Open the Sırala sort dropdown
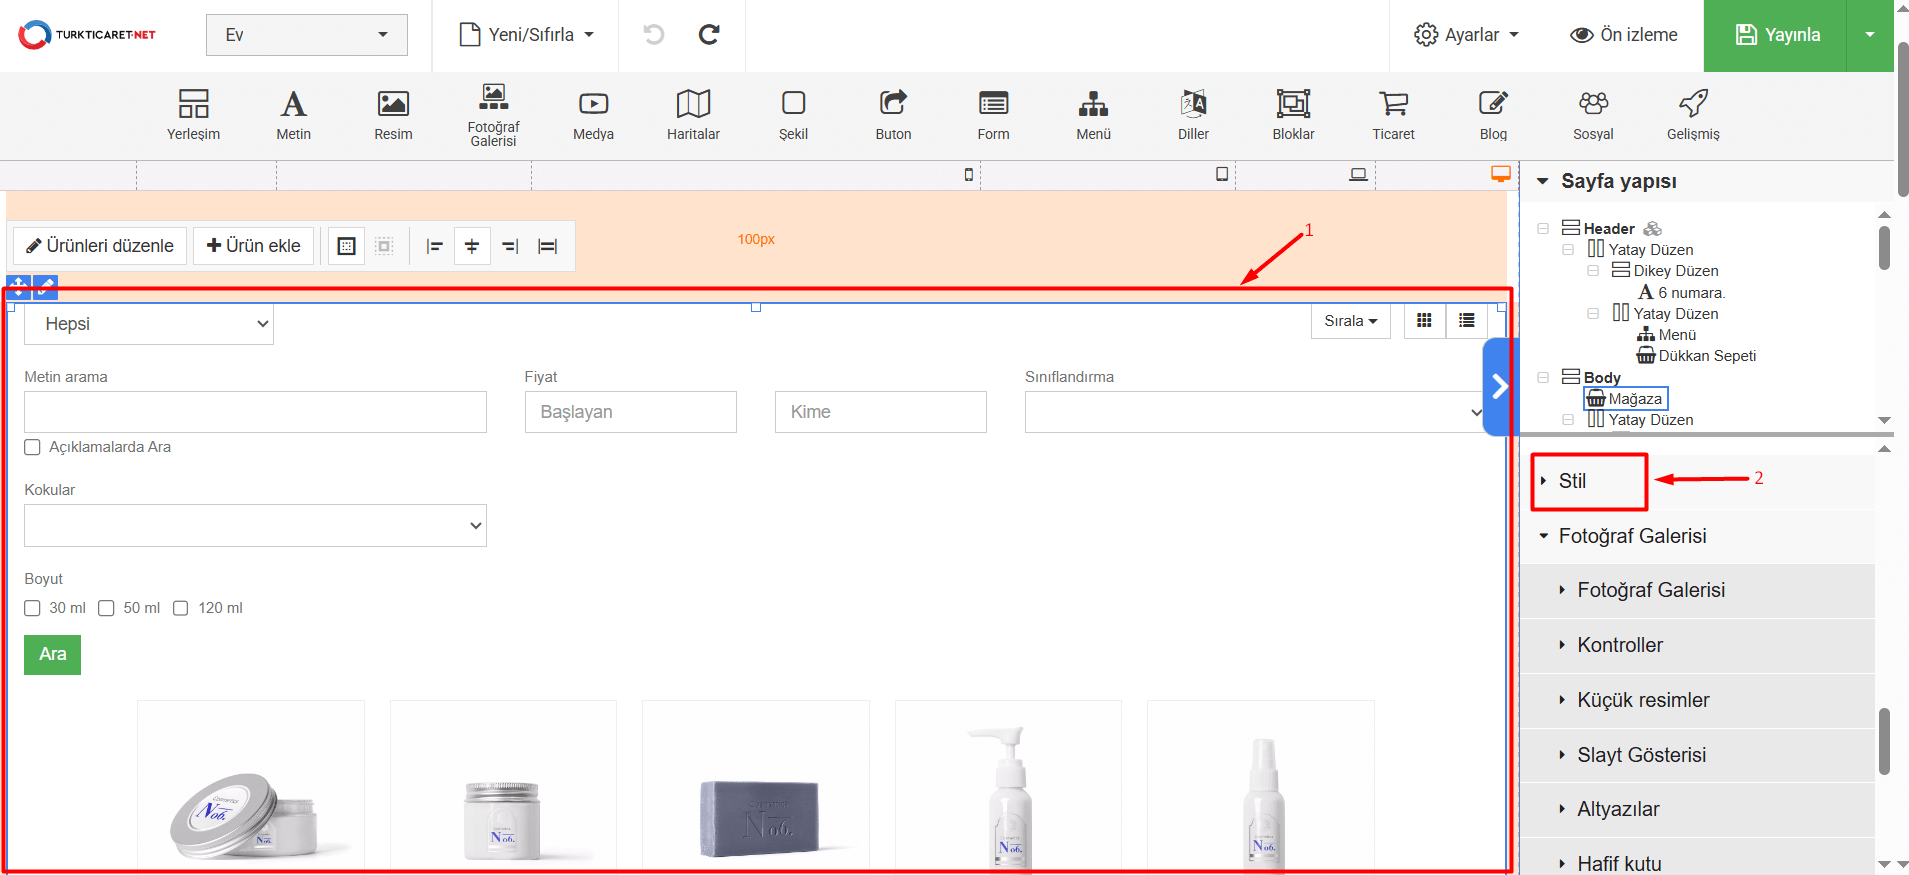The image size is (1909, 875). (x=1350, y=321)
